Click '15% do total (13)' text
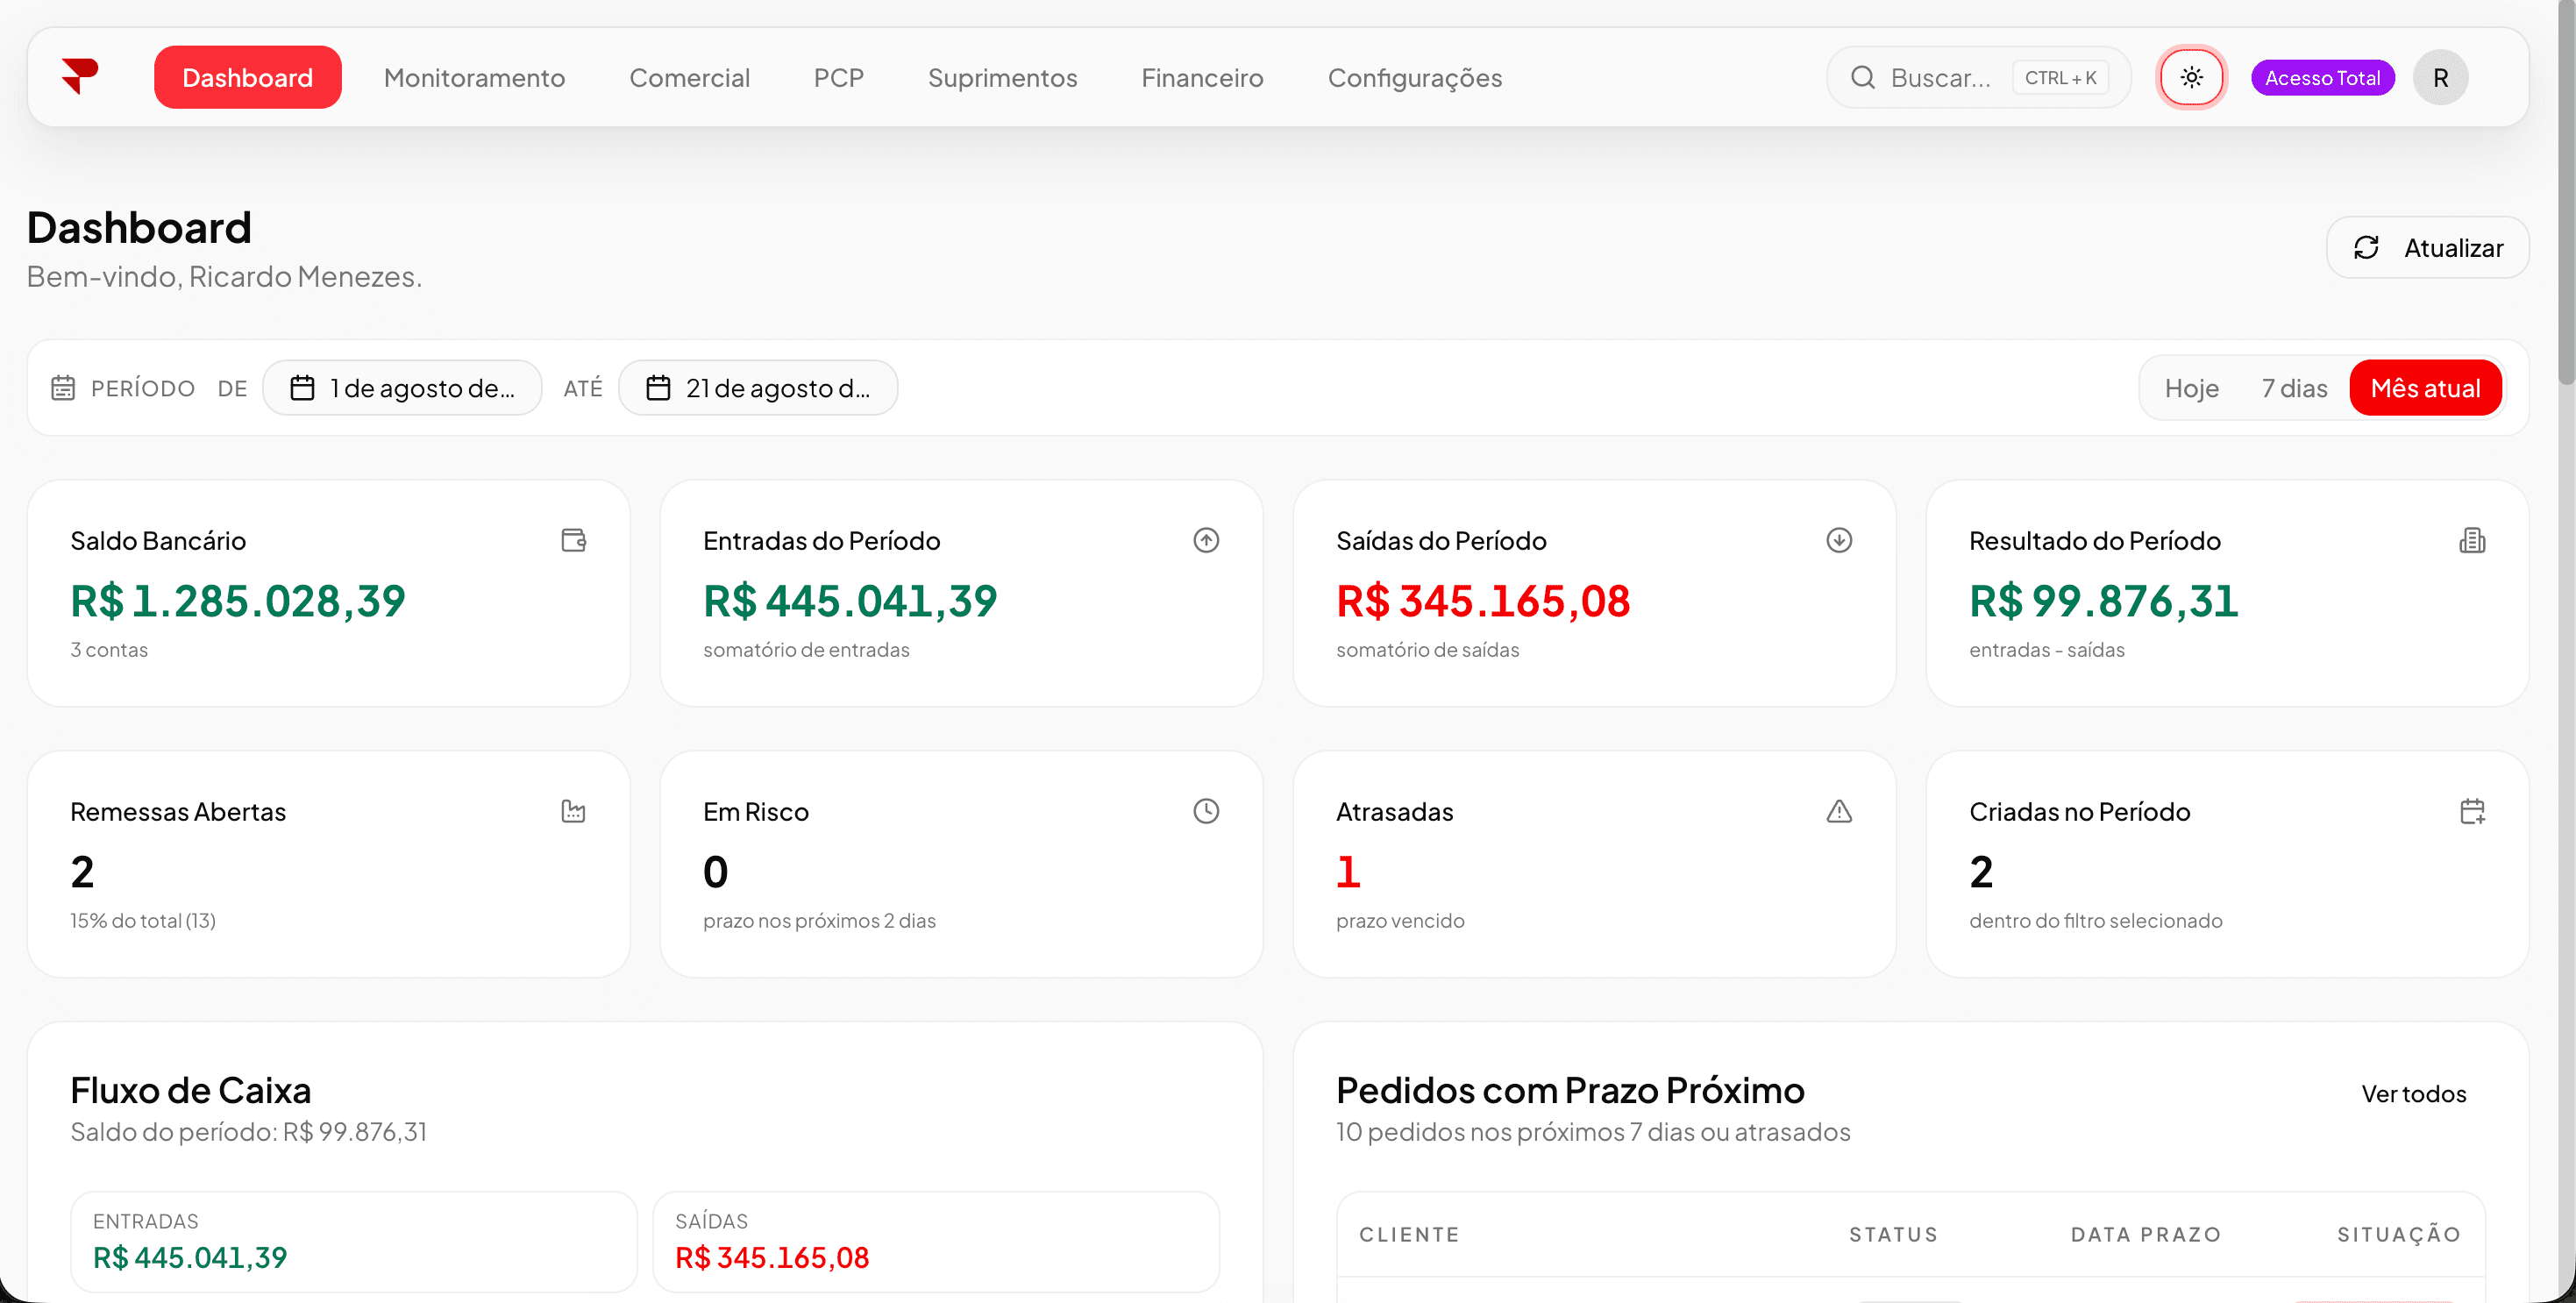Viewport: 2576px width, 1303px height. pyautogui.click(x=143, y=920)
